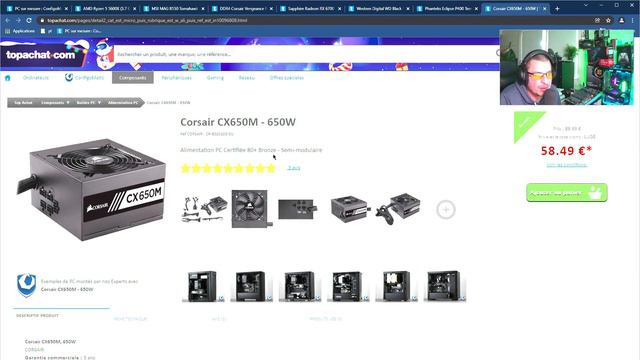Image resolution: width=640 pixels, height=360 pixels.
Task: Open the first expert PC build thumbnail
Action: 203,287
